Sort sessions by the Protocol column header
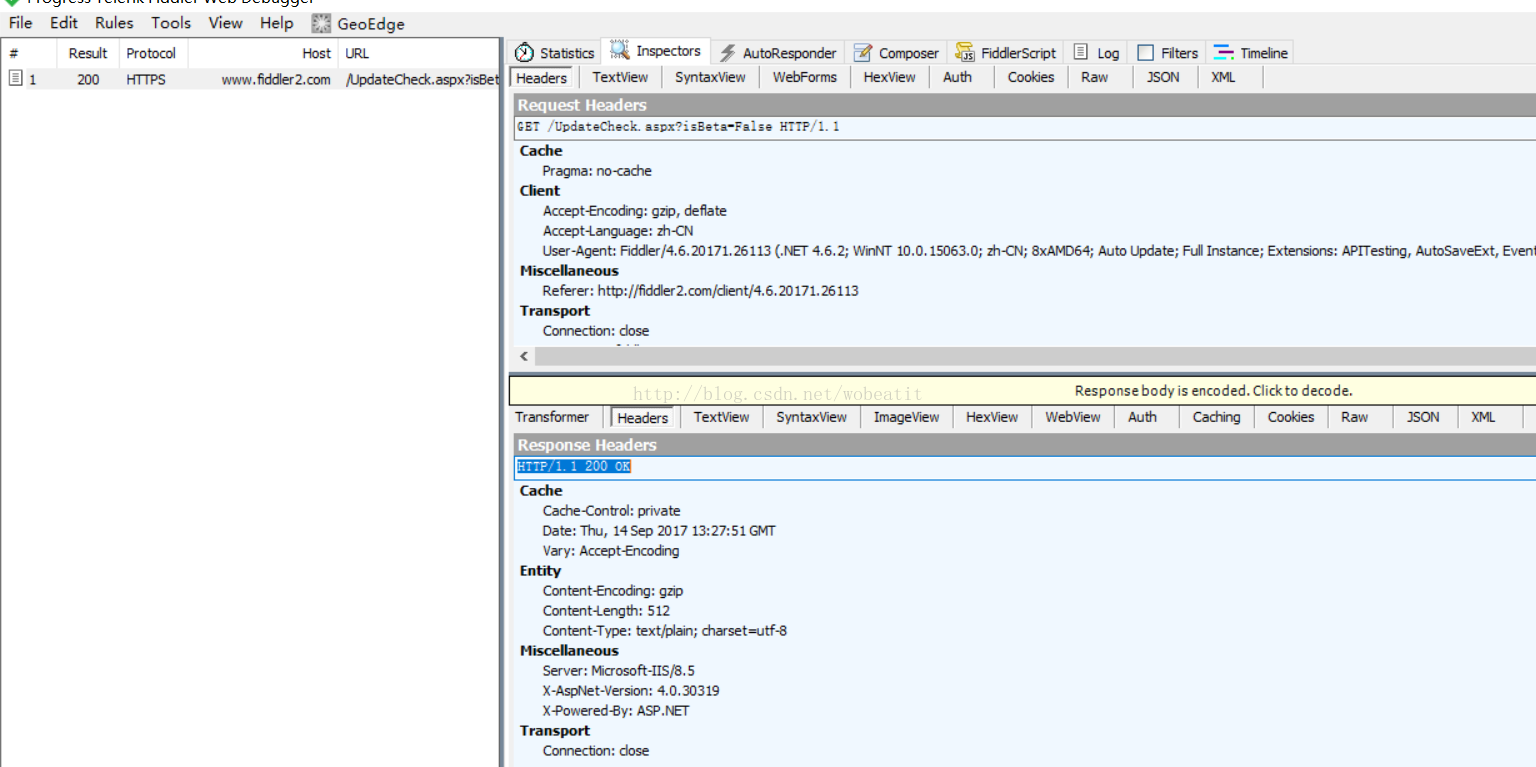 pos(151,53)
